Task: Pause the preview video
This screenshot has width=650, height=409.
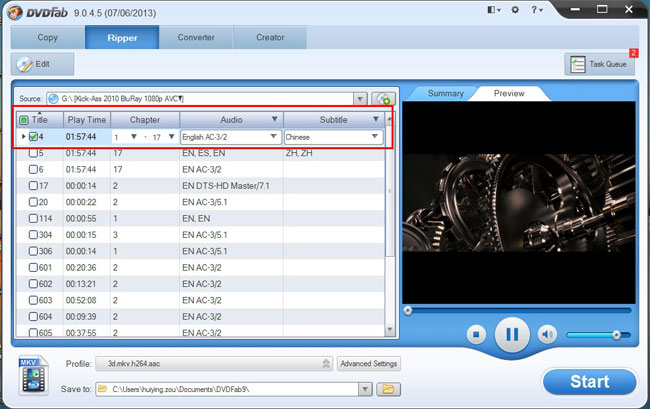Action: coord(512,334)
